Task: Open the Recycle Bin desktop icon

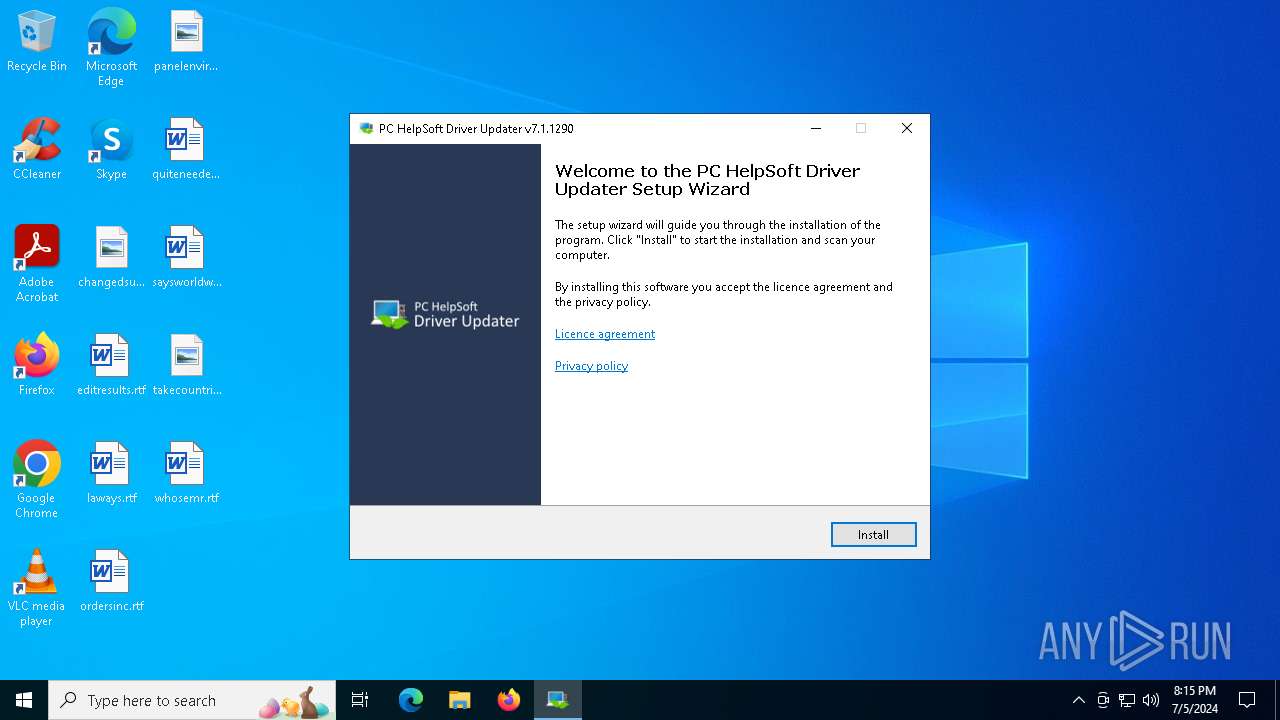Action: [37, 42]
